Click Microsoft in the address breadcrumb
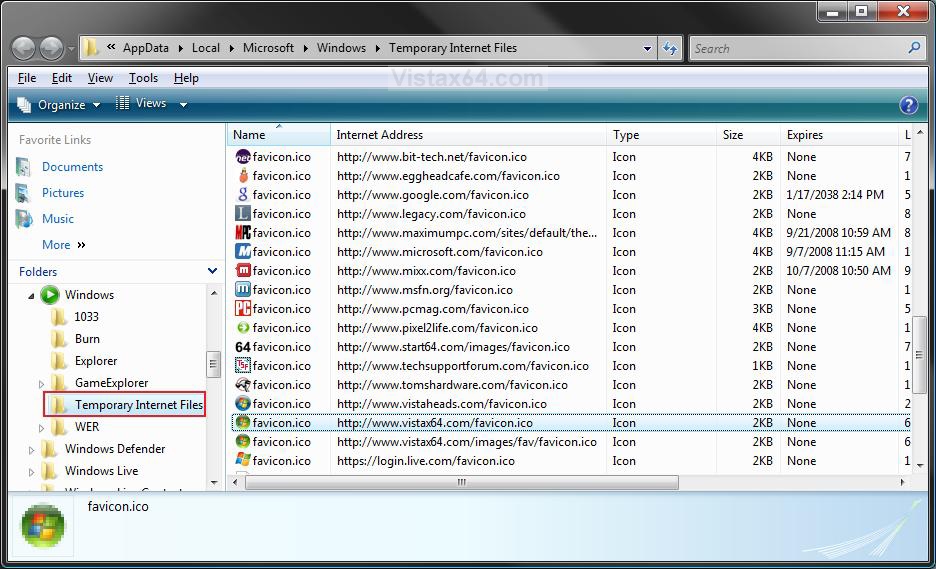The width and height of the screenshot is (936, 569). pyautogui.click(x=268, y=48)
